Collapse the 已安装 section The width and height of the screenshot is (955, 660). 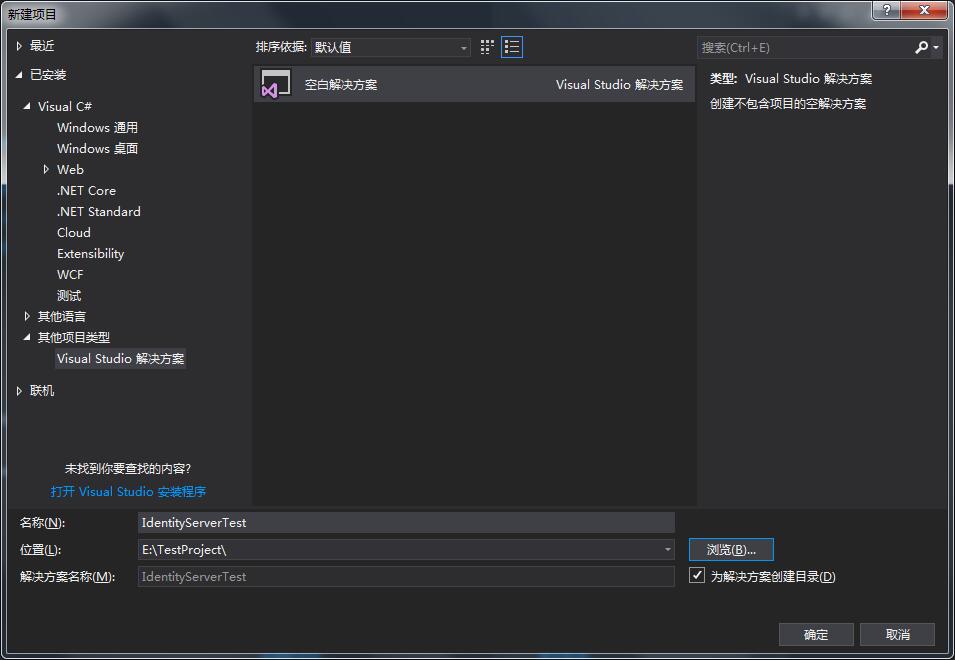click(19, 75)
